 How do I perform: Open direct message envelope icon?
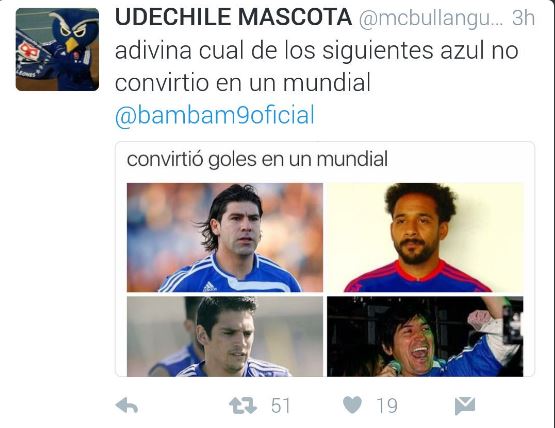[x=465, y=406]
